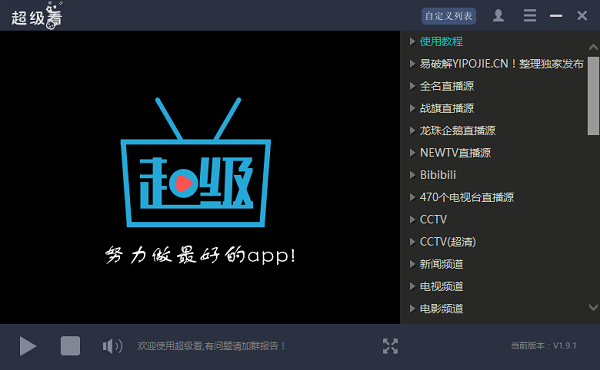Expand the 使用教程 list triangle
This screenshot has height=370, width=600.
tap(412, 41)
